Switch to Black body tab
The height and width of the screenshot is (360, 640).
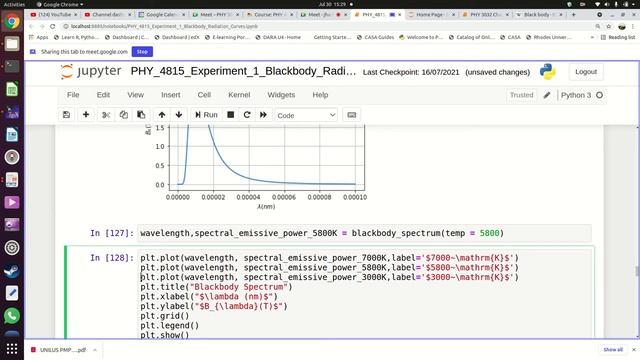pyautogui.click(x=539, y=14)
